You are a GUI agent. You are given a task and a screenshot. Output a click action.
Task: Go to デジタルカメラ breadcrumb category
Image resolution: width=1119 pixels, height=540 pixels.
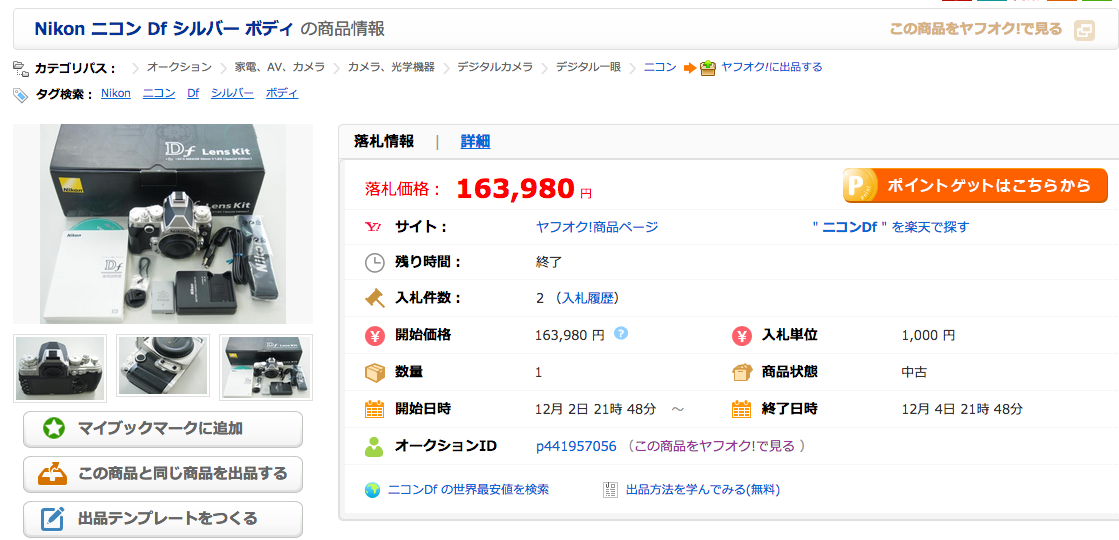point(495,67)
